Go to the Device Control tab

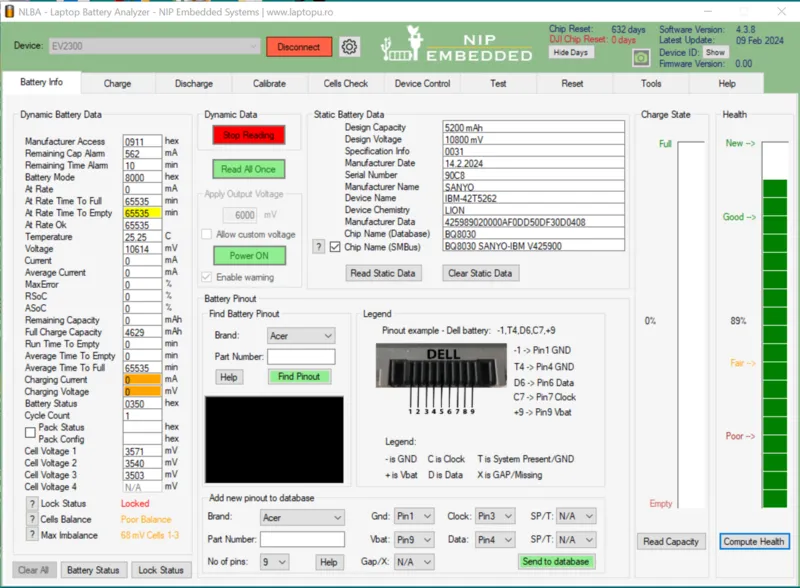pyautogui.click(x=422, y=83)
